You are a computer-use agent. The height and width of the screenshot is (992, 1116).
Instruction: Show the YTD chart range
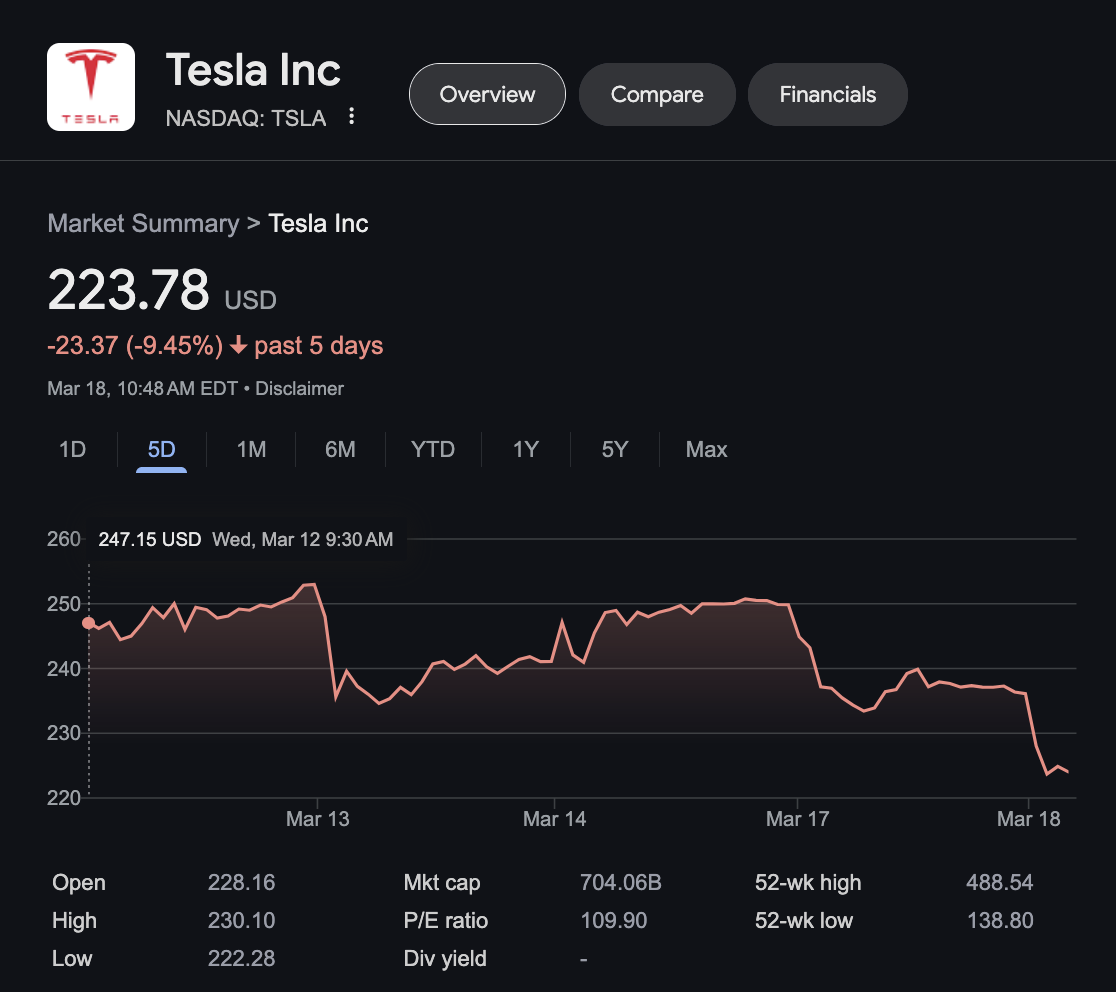coord(433,449)
